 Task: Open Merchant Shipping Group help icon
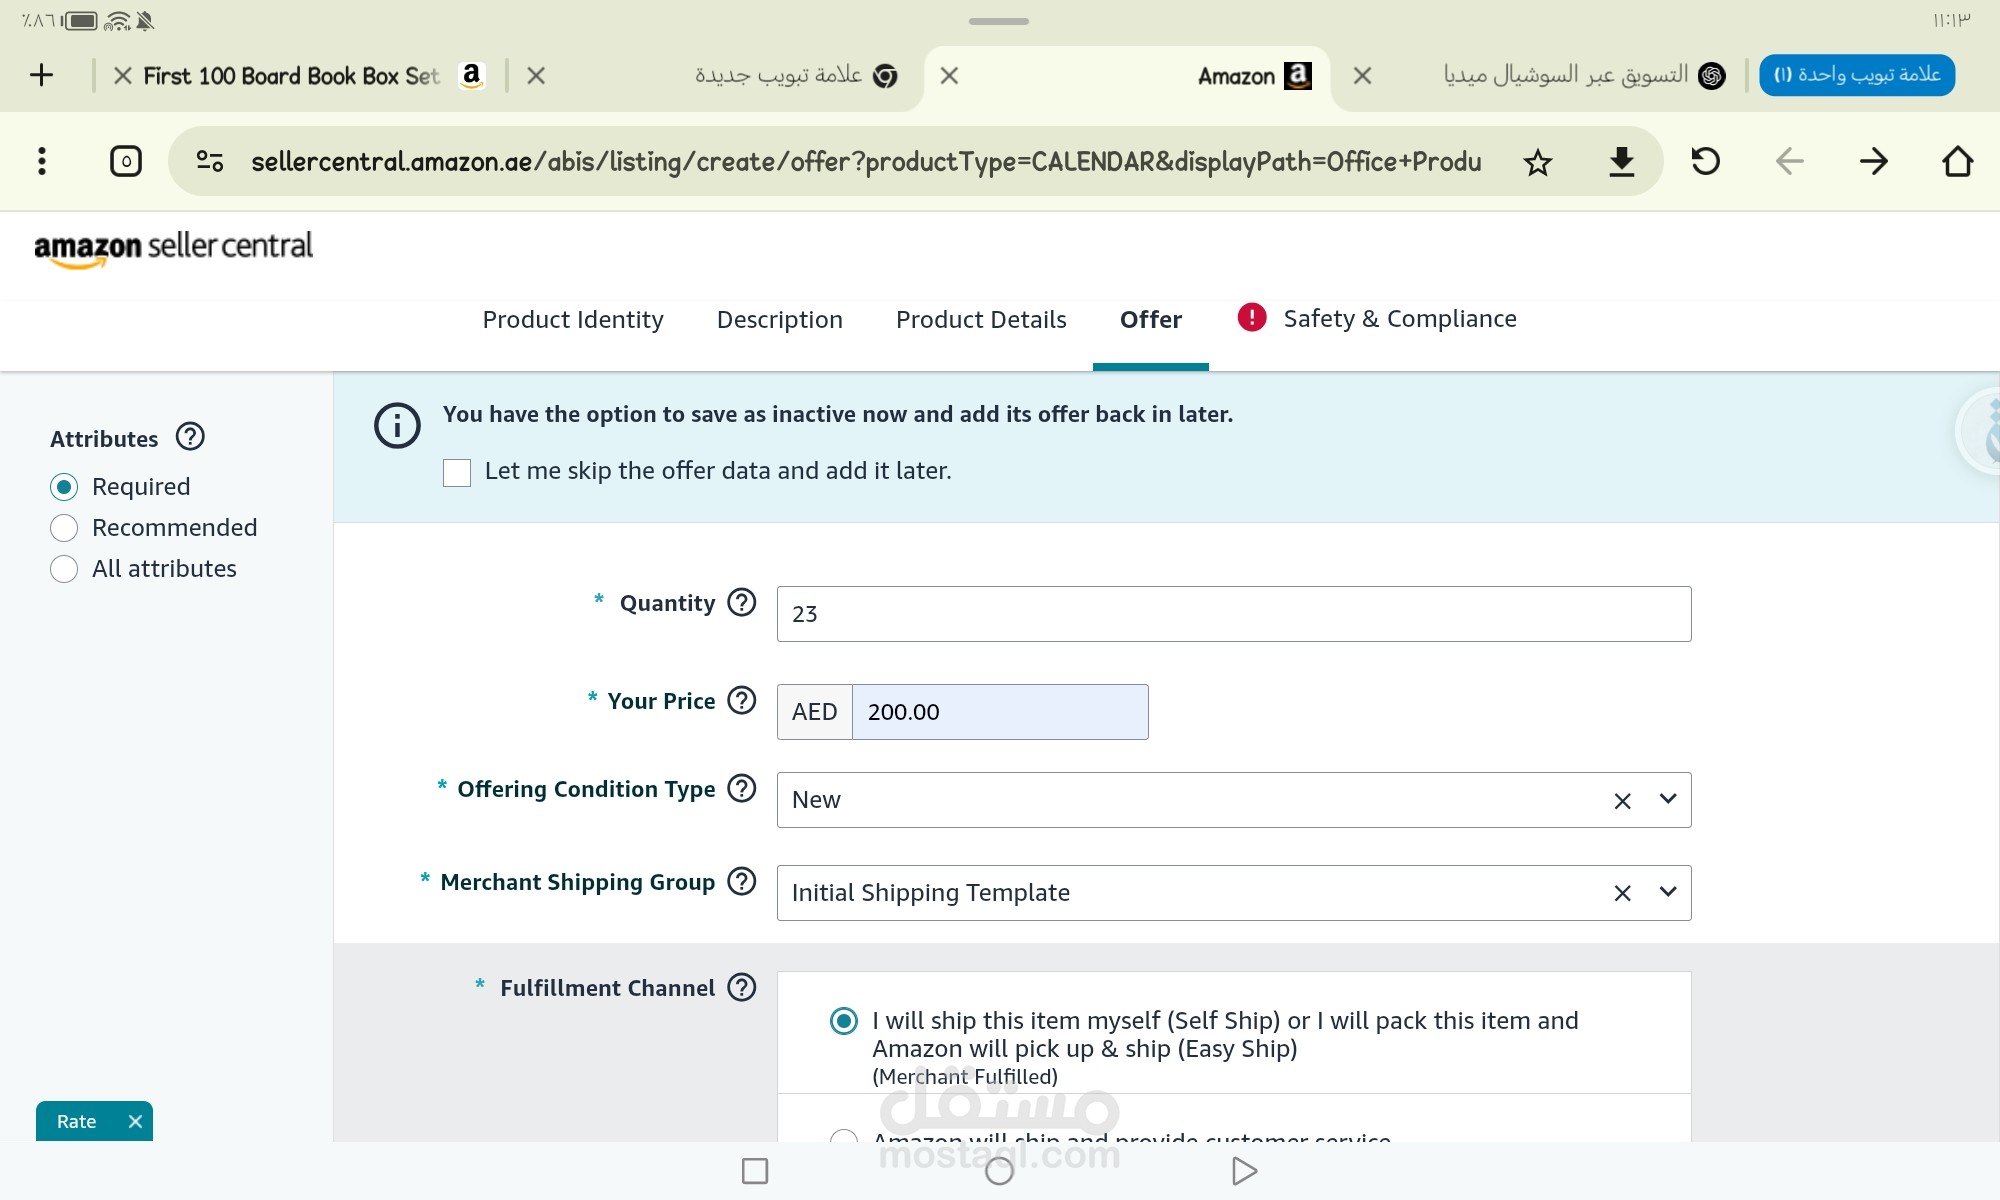[x=741, y=881]
